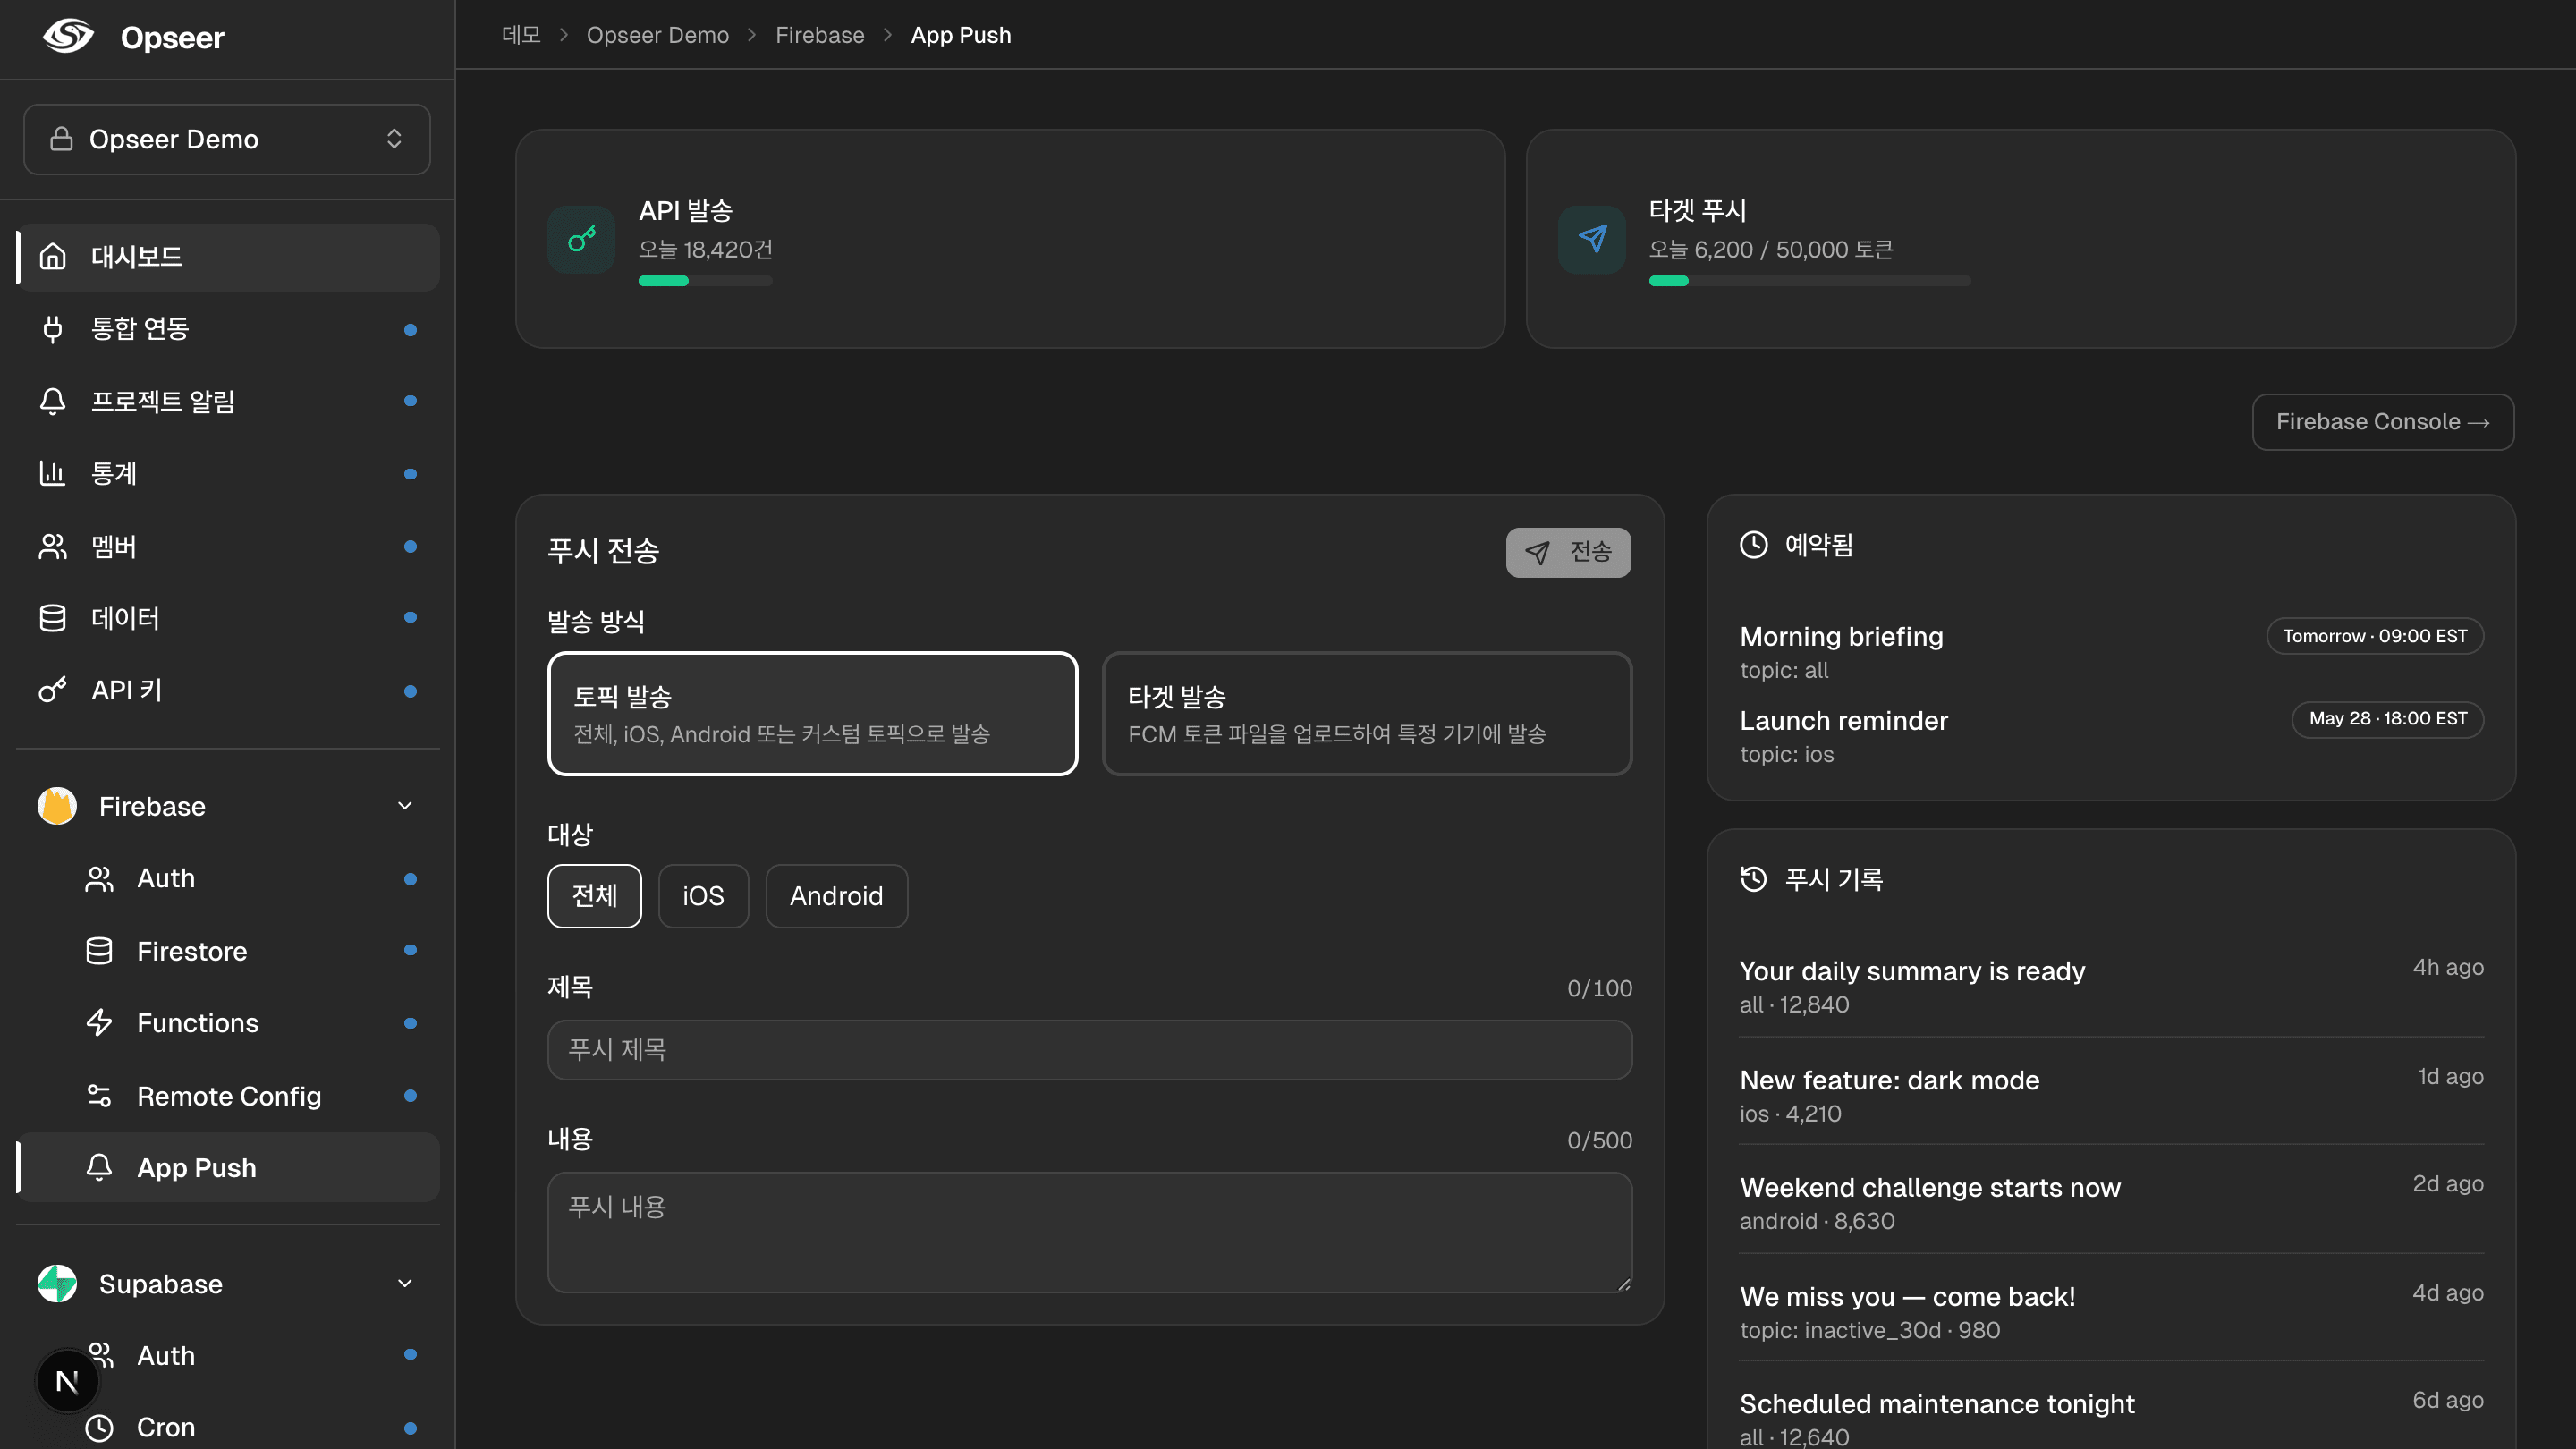Click the users icon beside Firebase Auth
The image size is (2576, 1449).
click(x=99, y=879)
